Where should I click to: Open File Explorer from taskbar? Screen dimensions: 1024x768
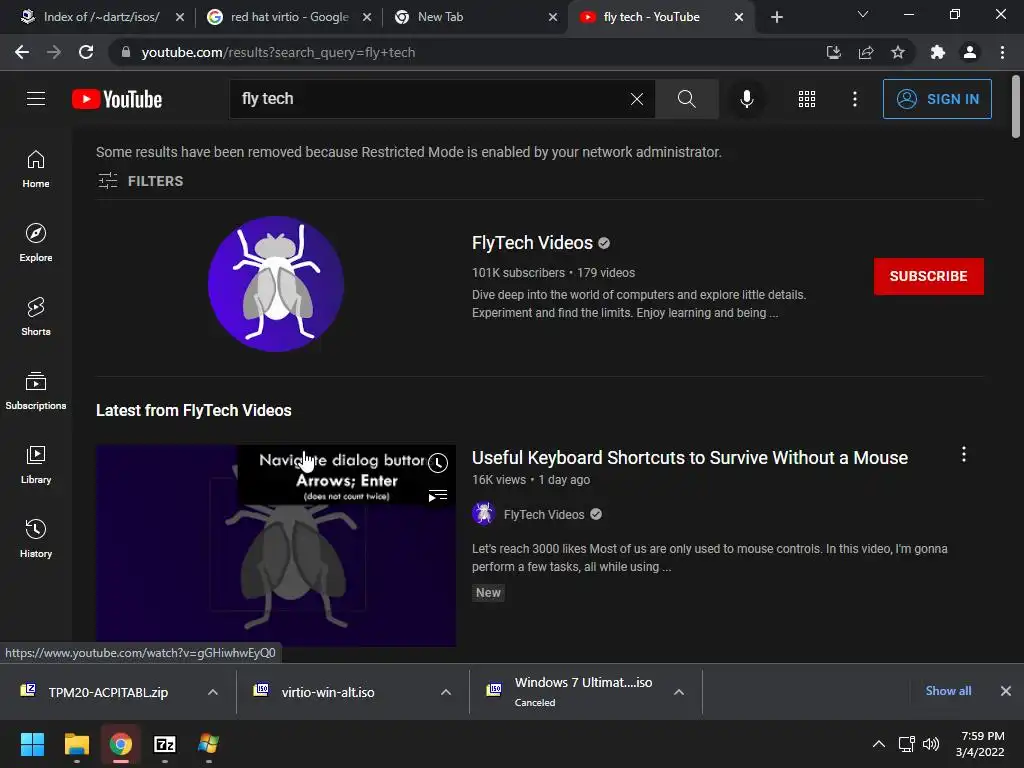coord(76,744)
